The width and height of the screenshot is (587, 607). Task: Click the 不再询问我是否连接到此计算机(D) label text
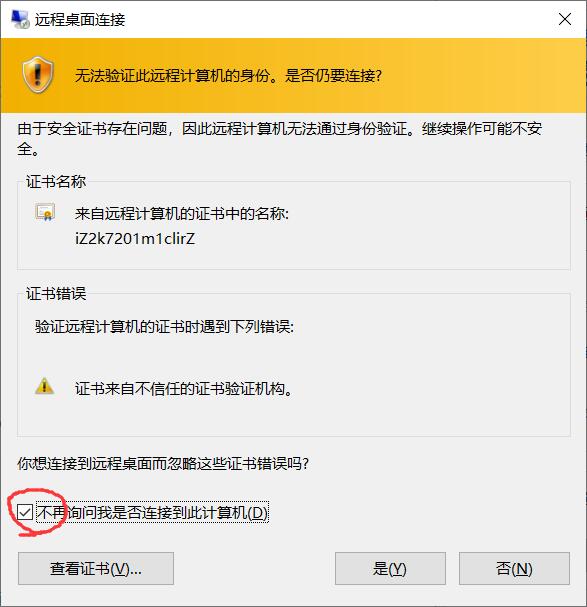coord(152,513)
